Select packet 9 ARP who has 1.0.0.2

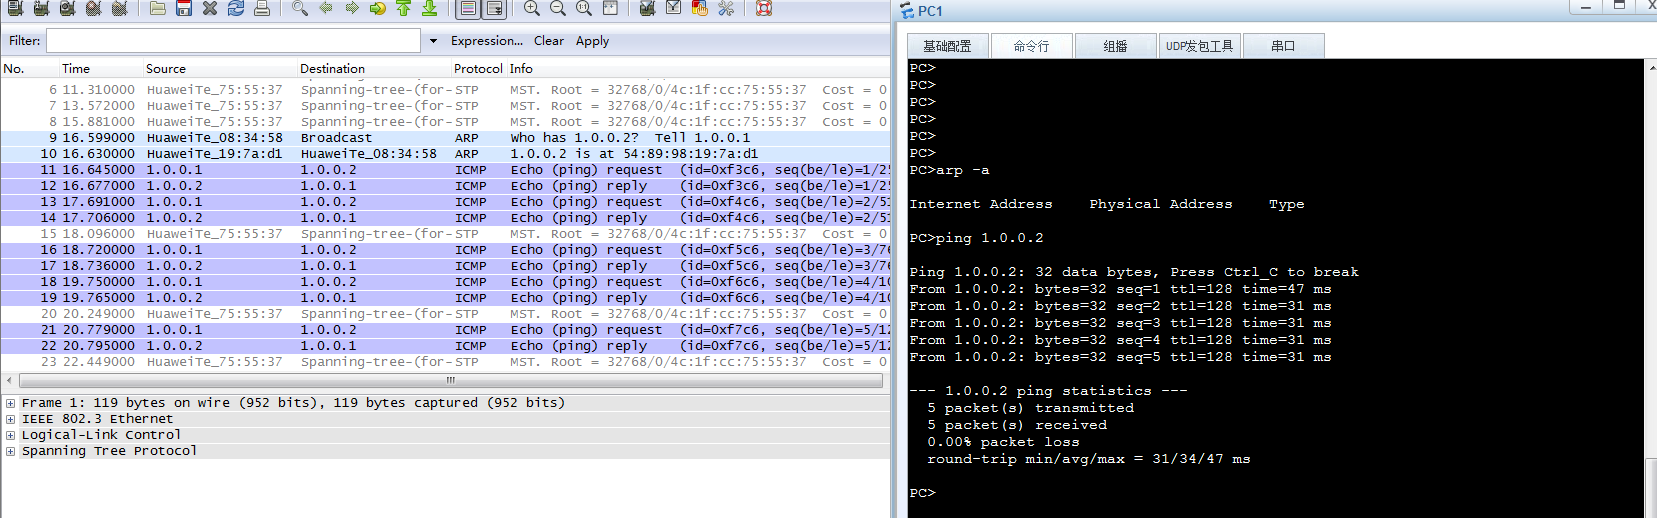(445, 138)
